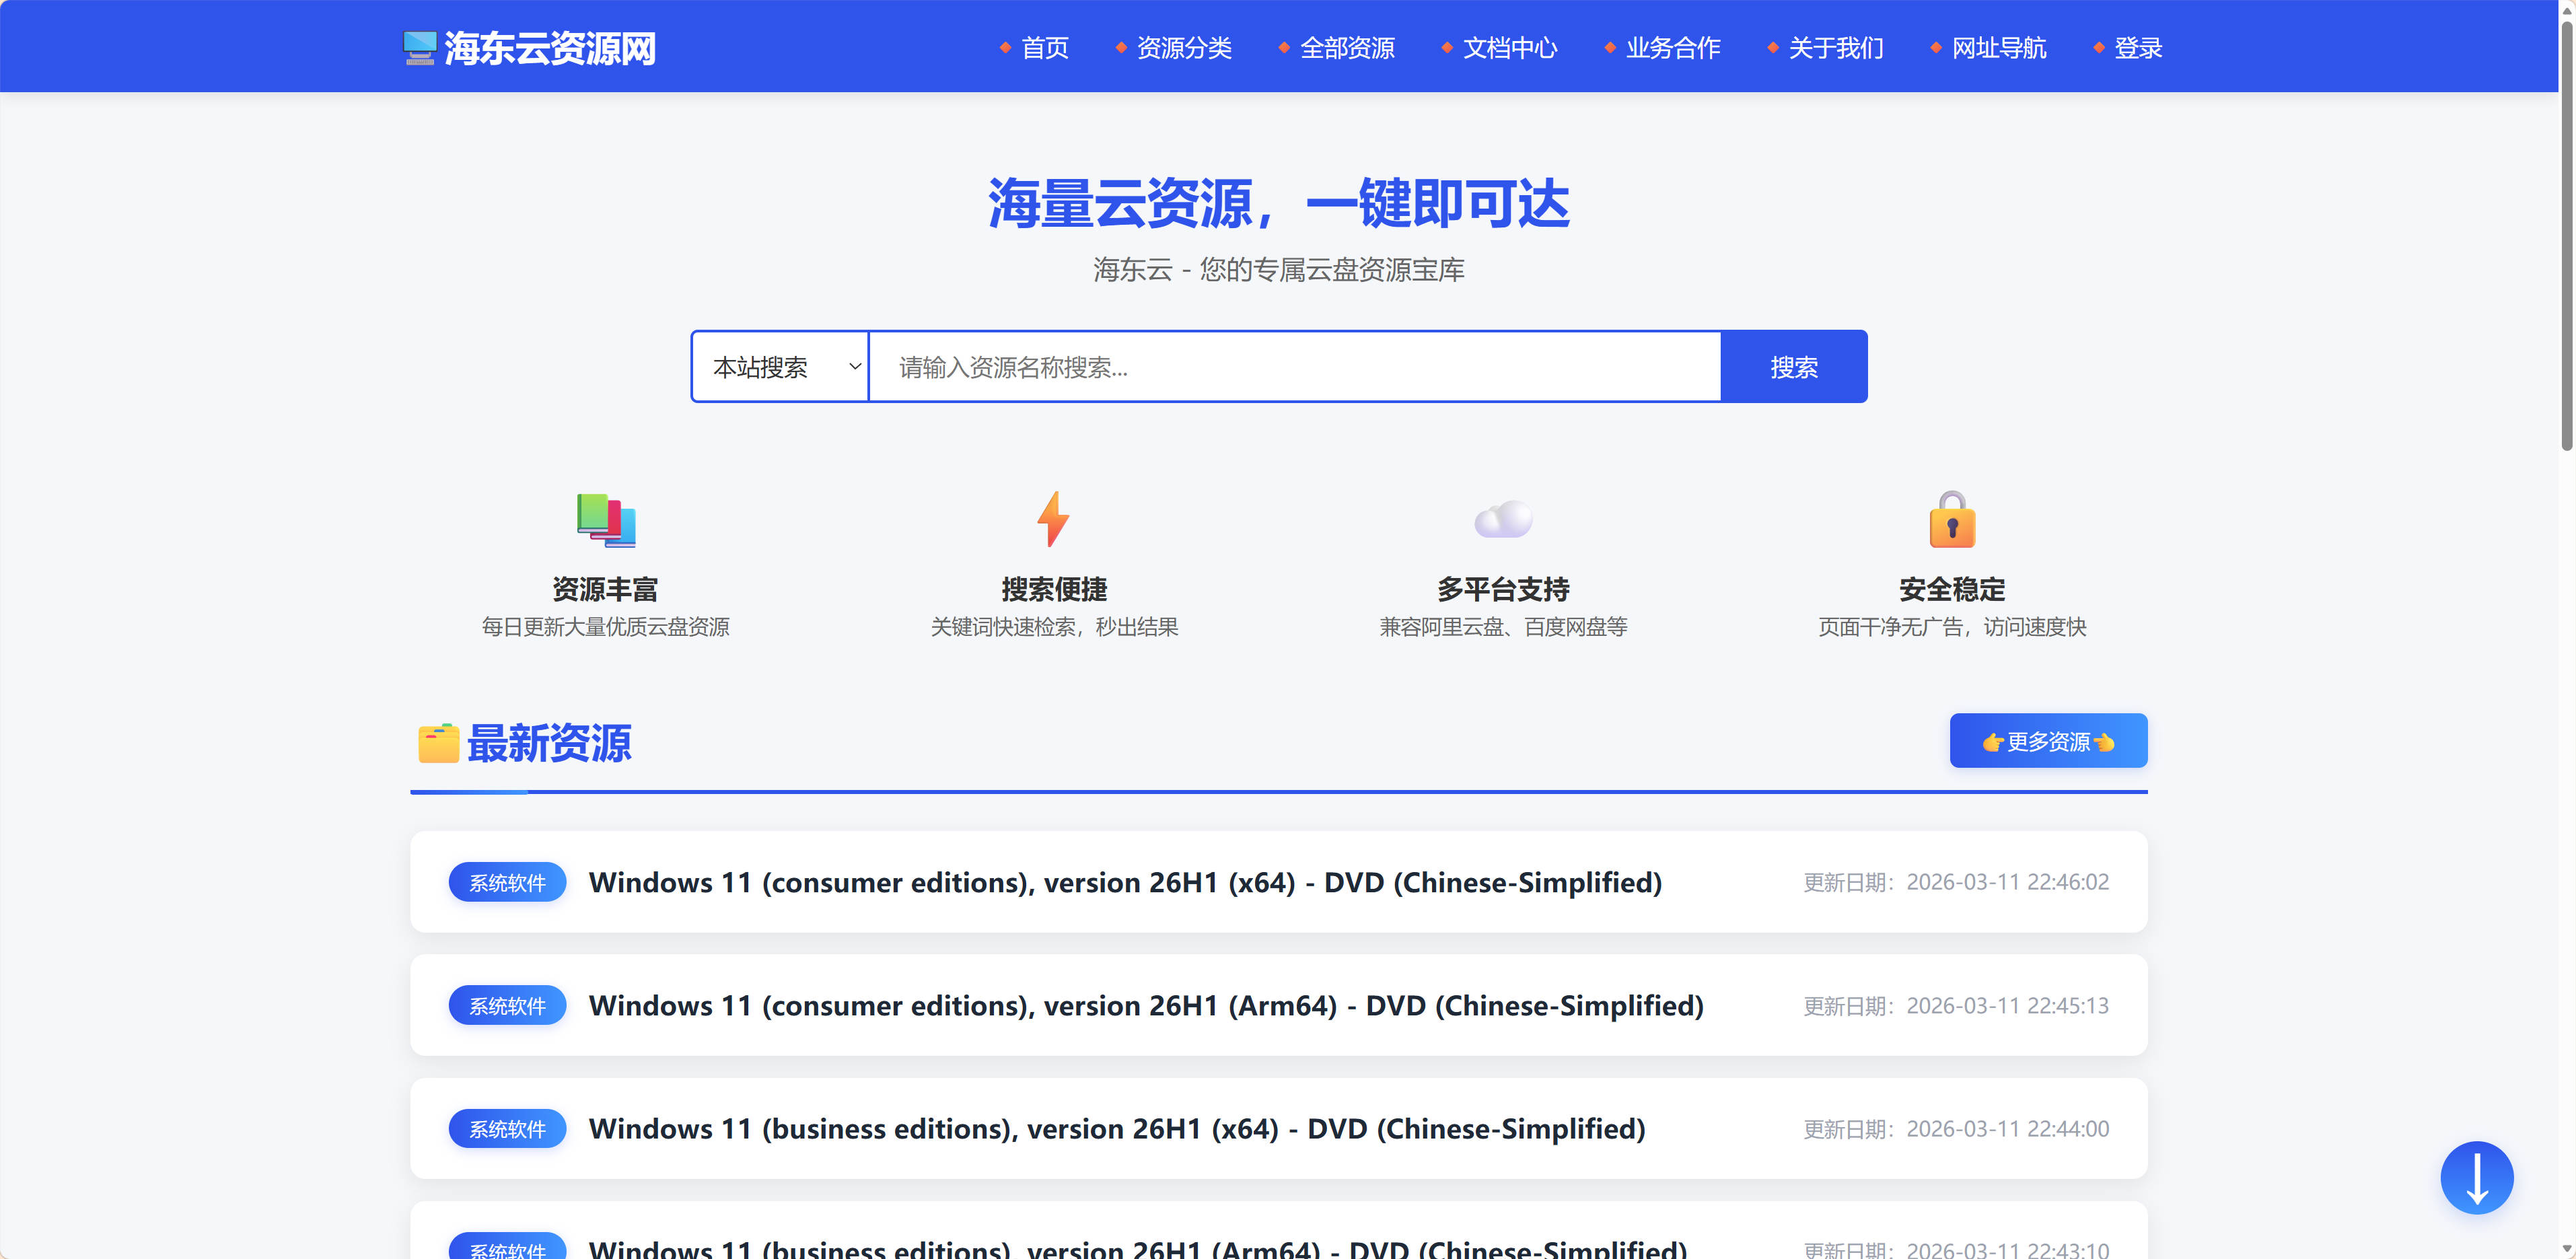The width and height of the screenshot is (2576, 1259).
Task: Click the stacked books icon
Action: [606, 520]
